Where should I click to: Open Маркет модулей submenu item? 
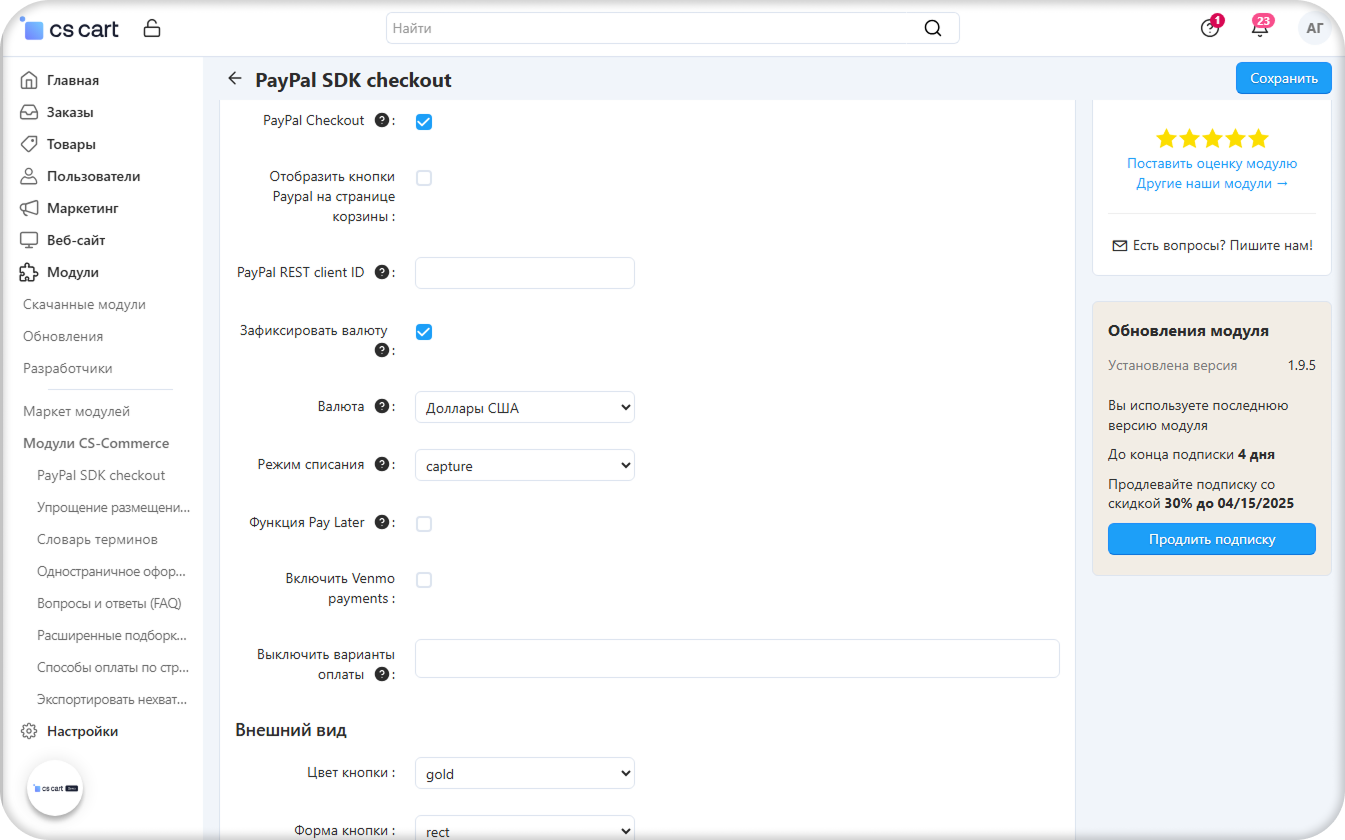[x=76, y=411]
